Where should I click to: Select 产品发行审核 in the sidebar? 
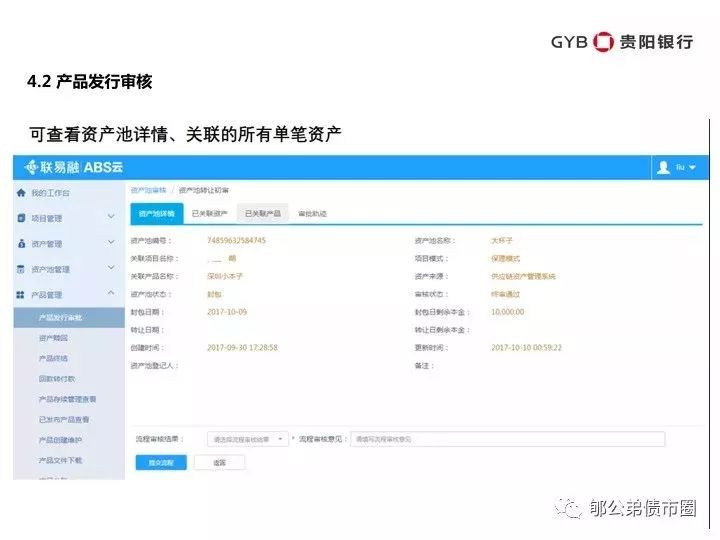point(61,317)
